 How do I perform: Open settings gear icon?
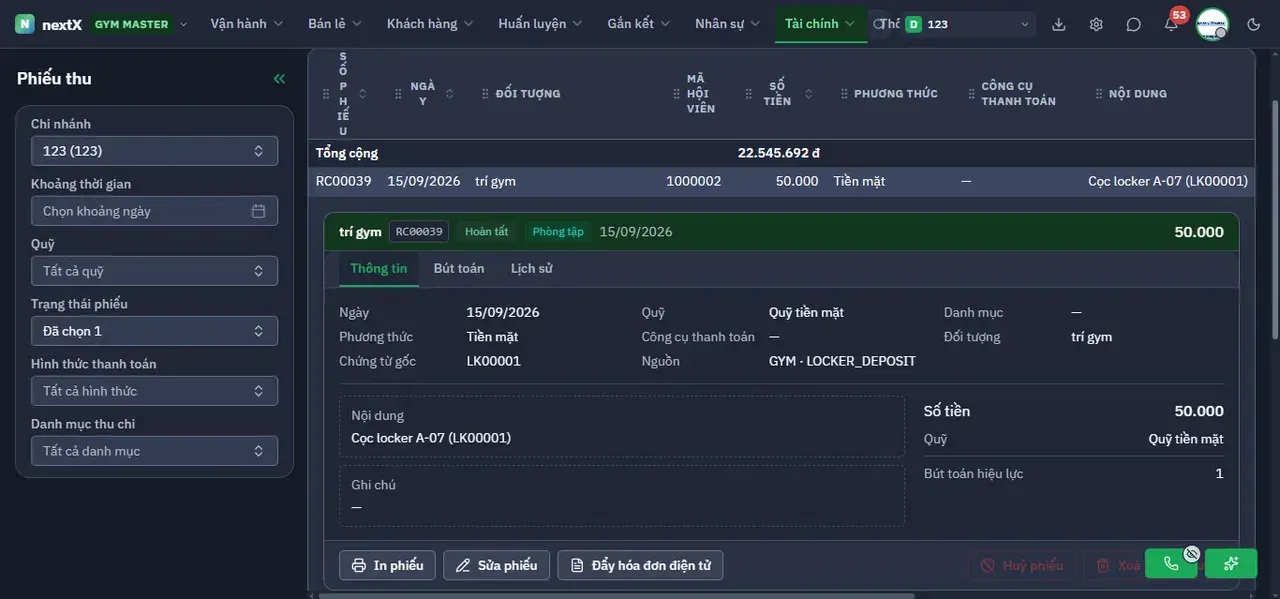[x=1096, y=24]
